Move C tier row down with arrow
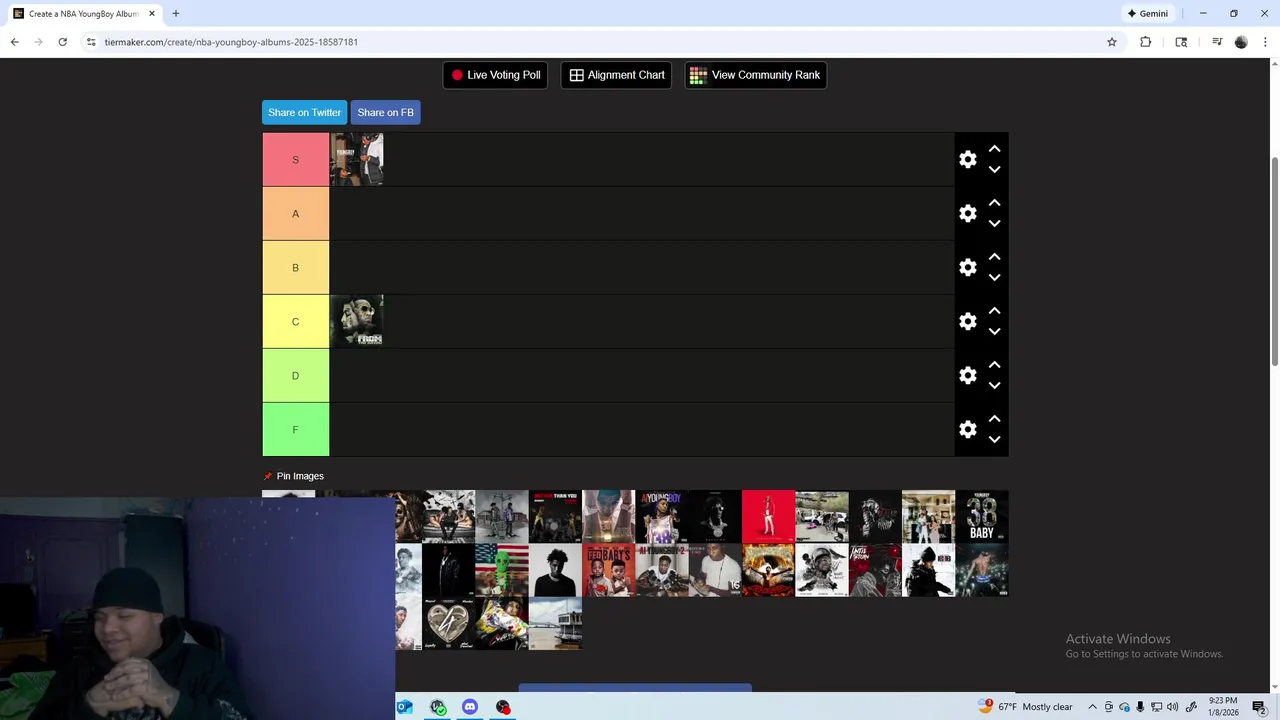 coord(994,332)
